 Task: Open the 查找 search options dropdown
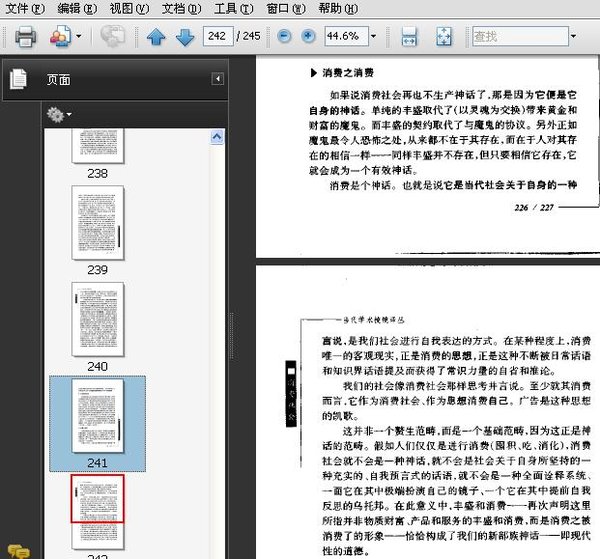click(573, 36)
